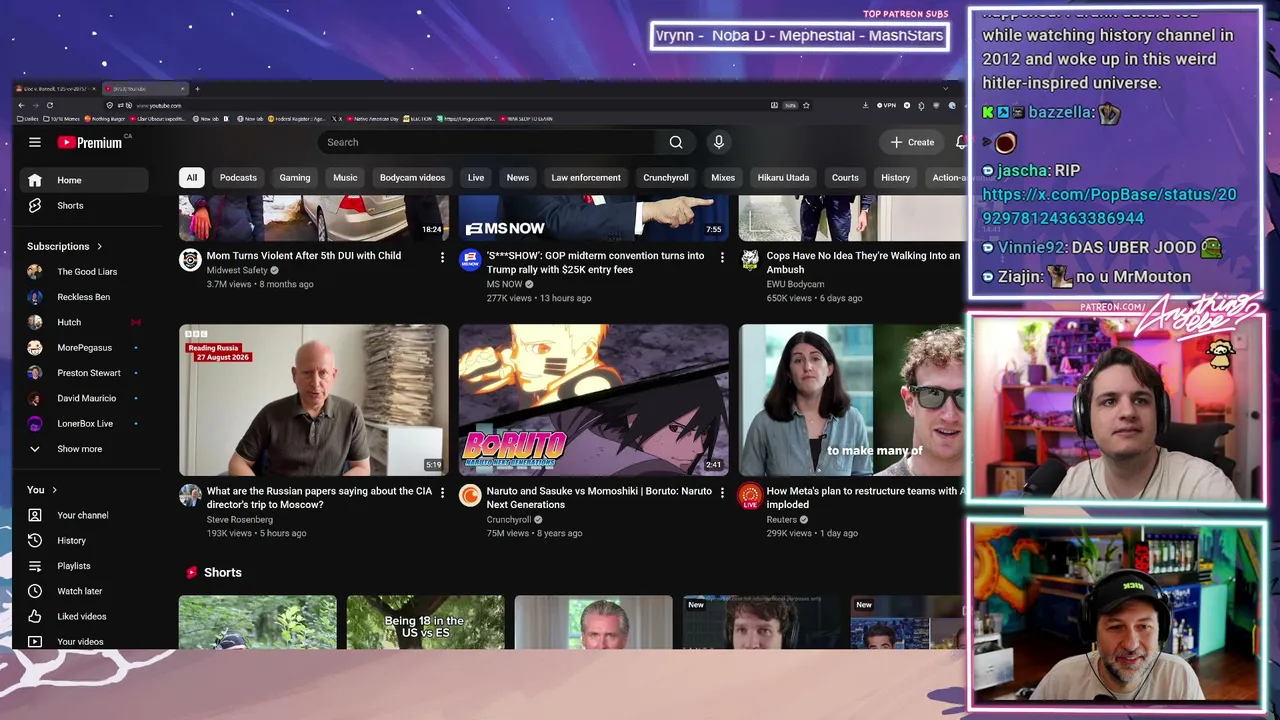Select the All filter chip

tap(191, 178)
